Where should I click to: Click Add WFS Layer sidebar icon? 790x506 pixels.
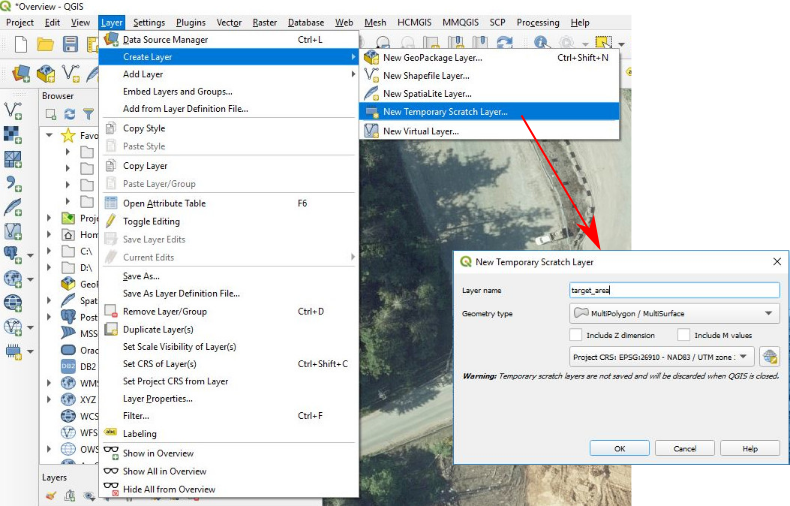coord(13,327)
